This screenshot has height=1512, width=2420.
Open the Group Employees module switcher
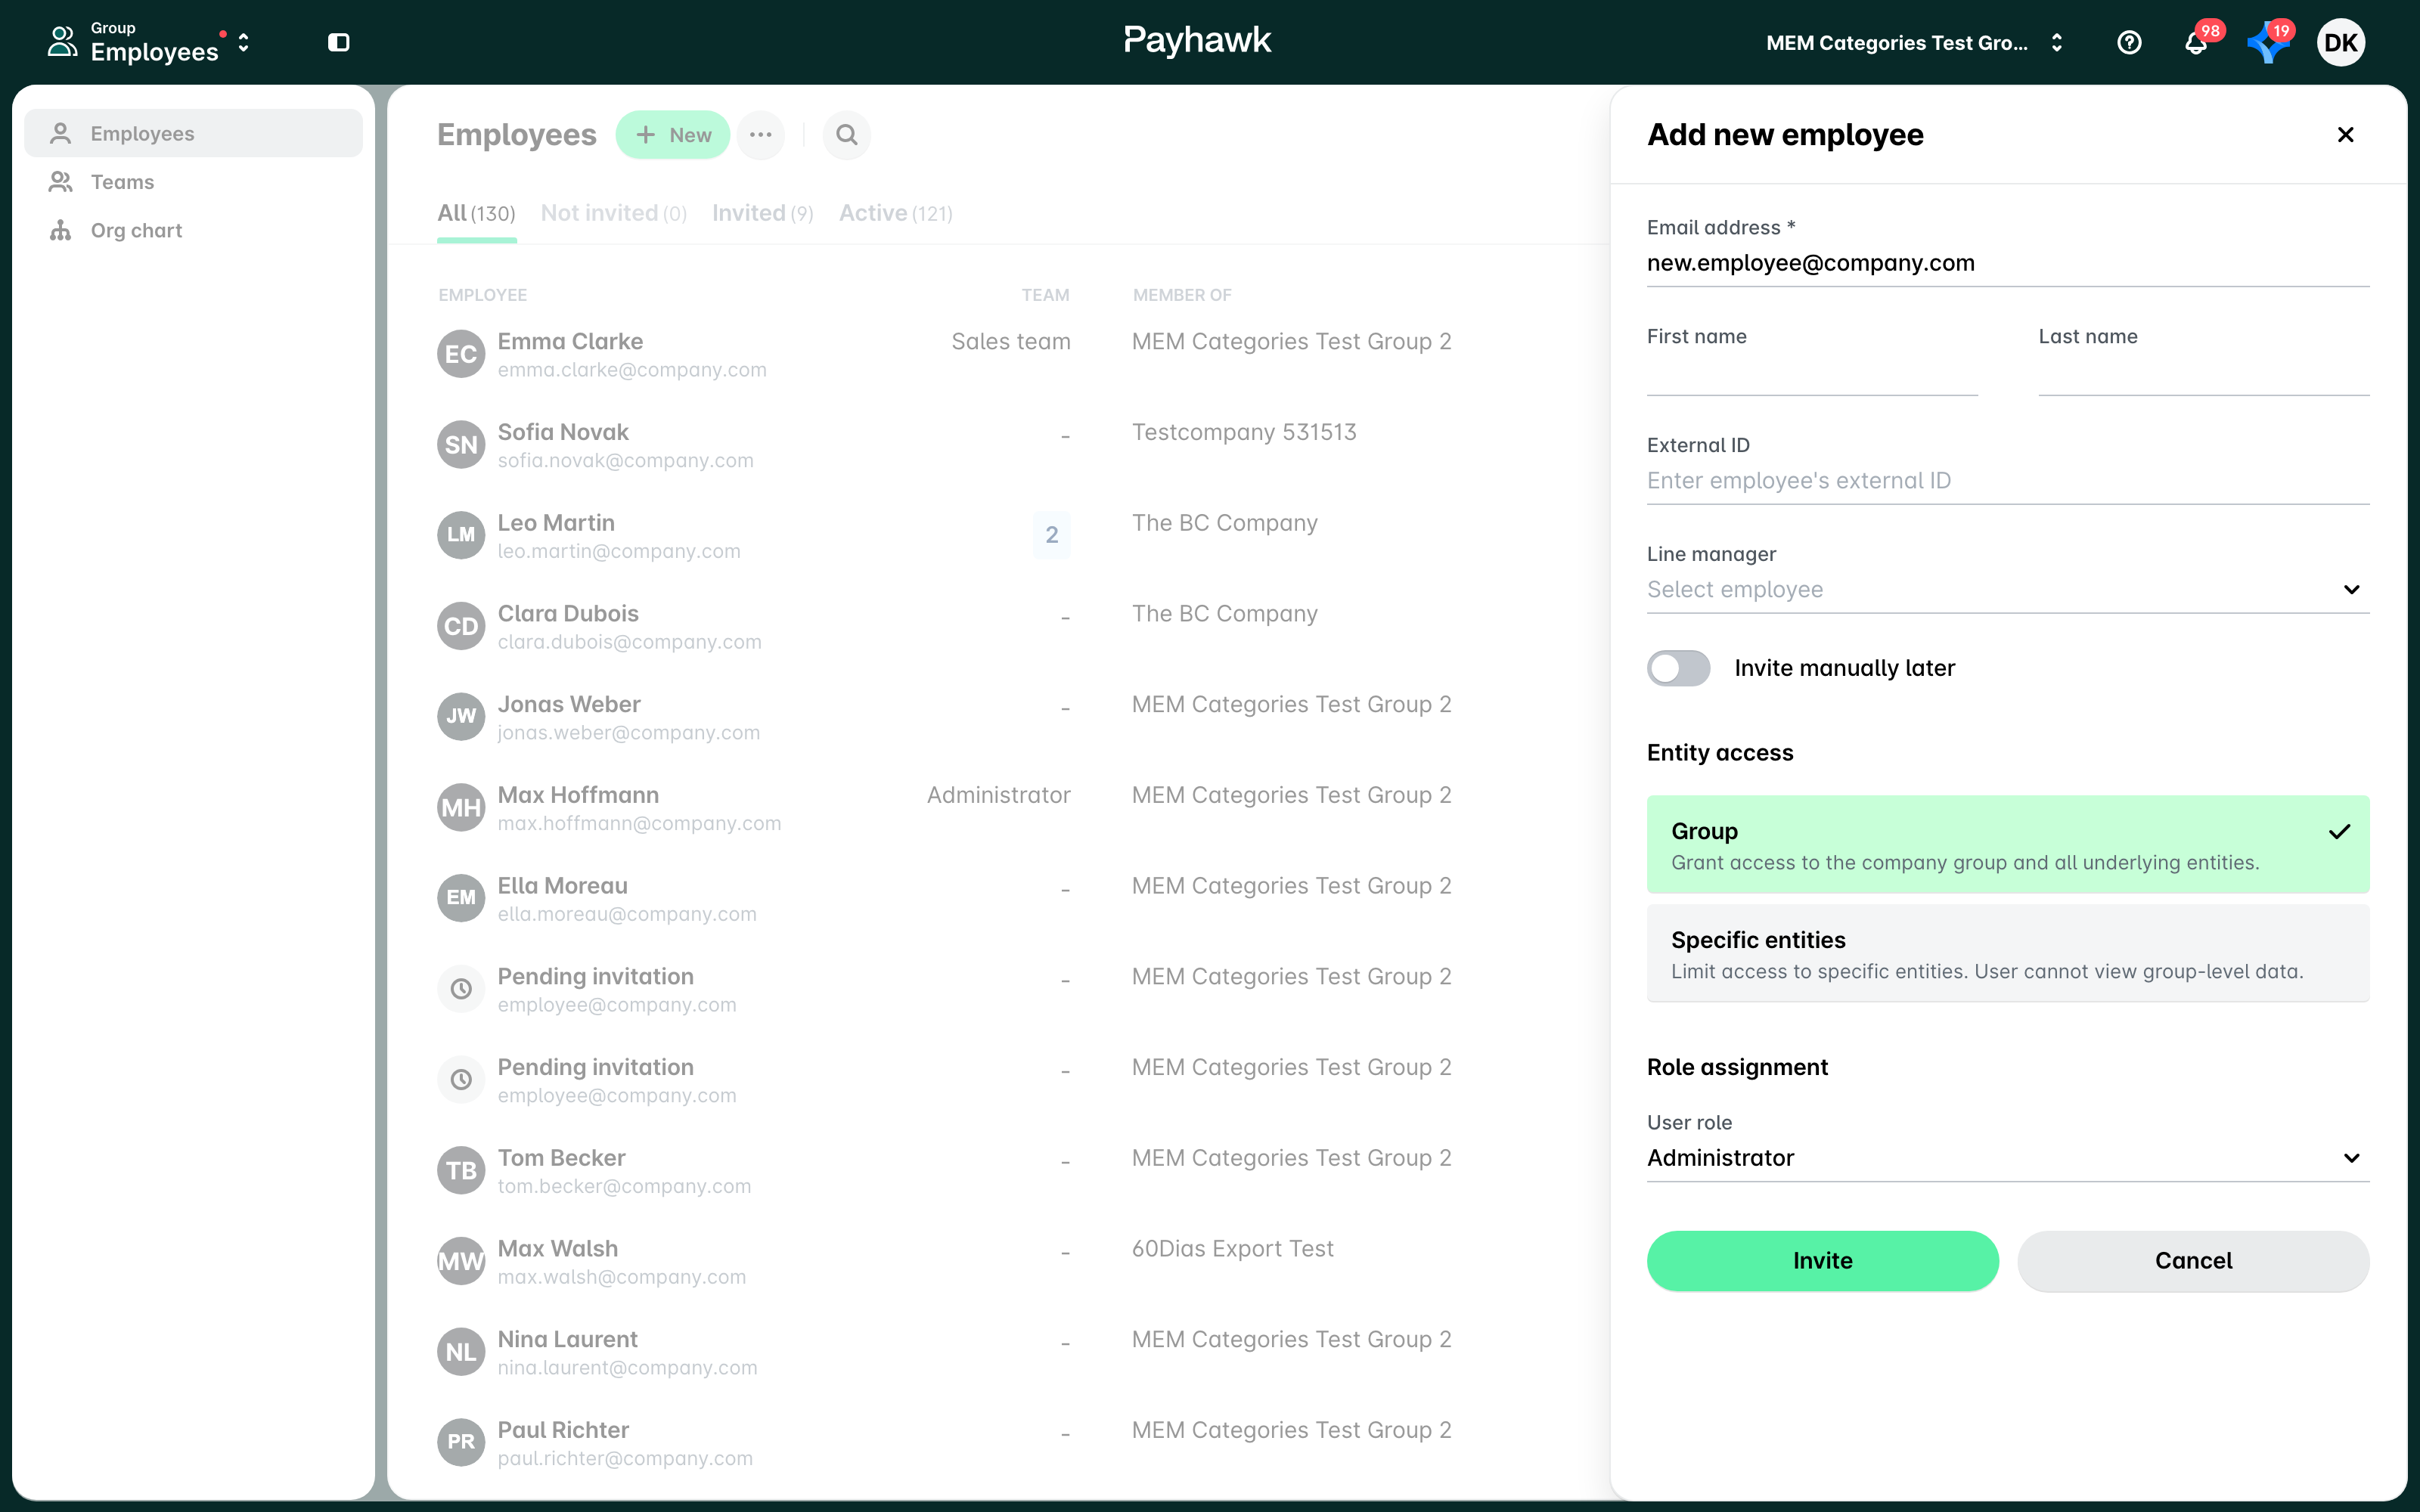coord(150,42)
